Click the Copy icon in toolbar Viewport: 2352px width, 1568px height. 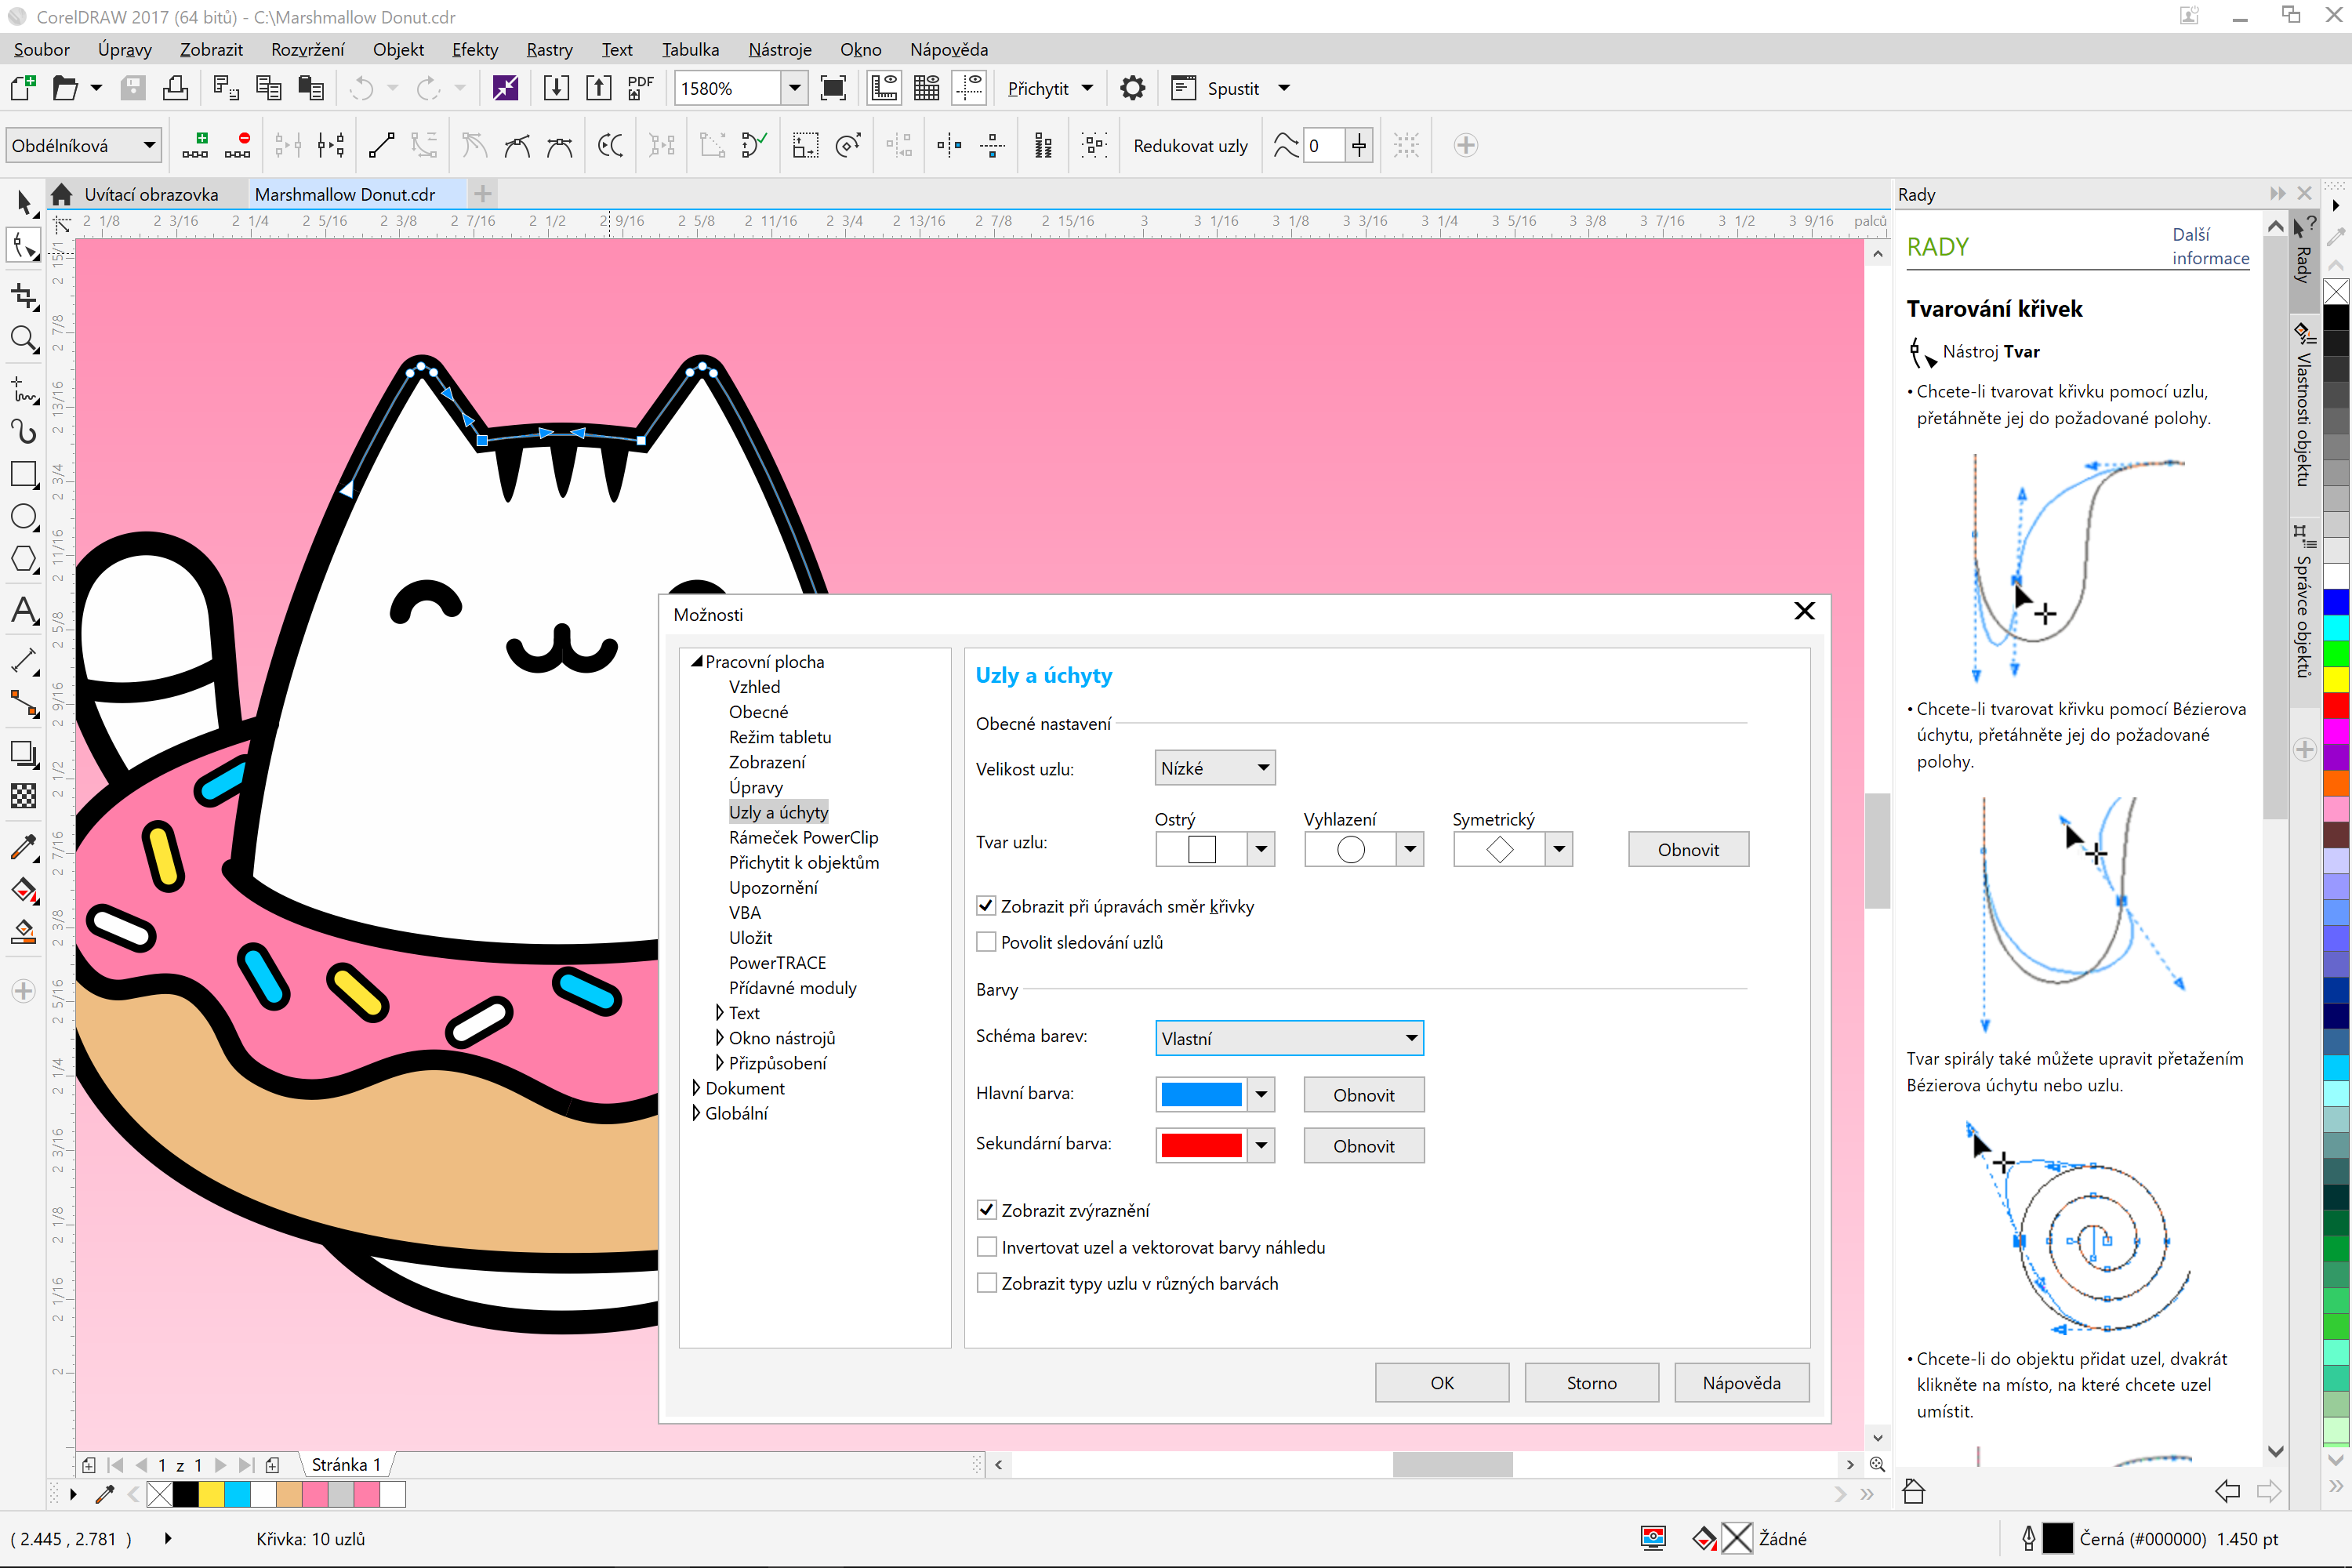pyautogui.click(x=268, y=88)
